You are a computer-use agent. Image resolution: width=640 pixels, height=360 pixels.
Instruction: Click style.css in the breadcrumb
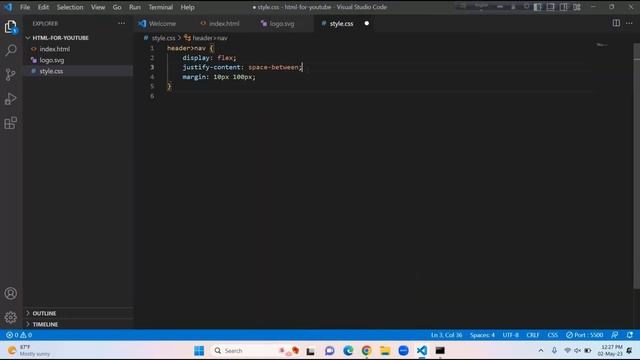tap(163, 38)
